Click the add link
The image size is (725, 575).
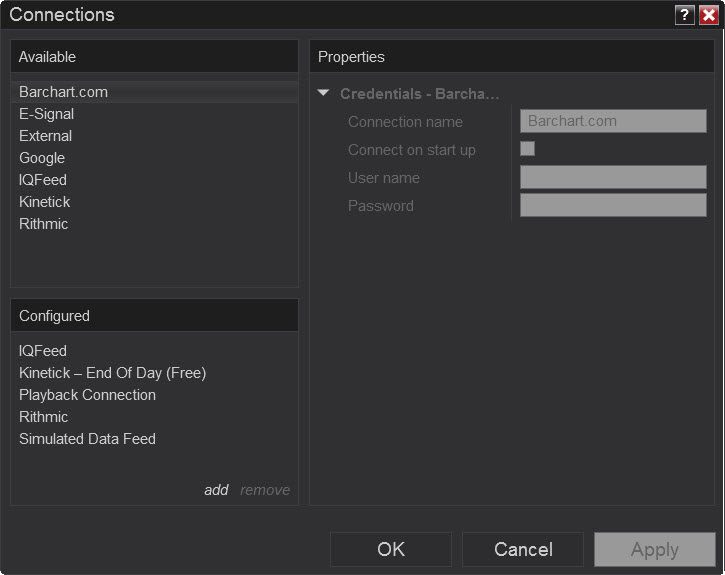tap(216, 490)
